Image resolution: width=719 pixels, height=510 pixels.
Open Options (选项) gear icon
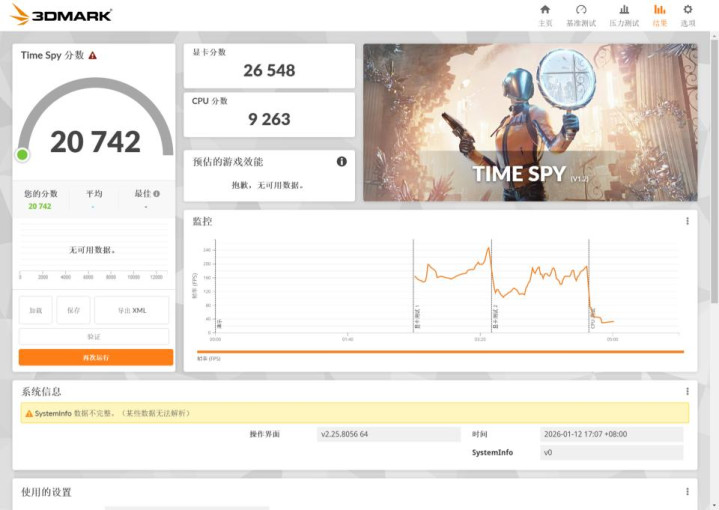click(687, 10)
